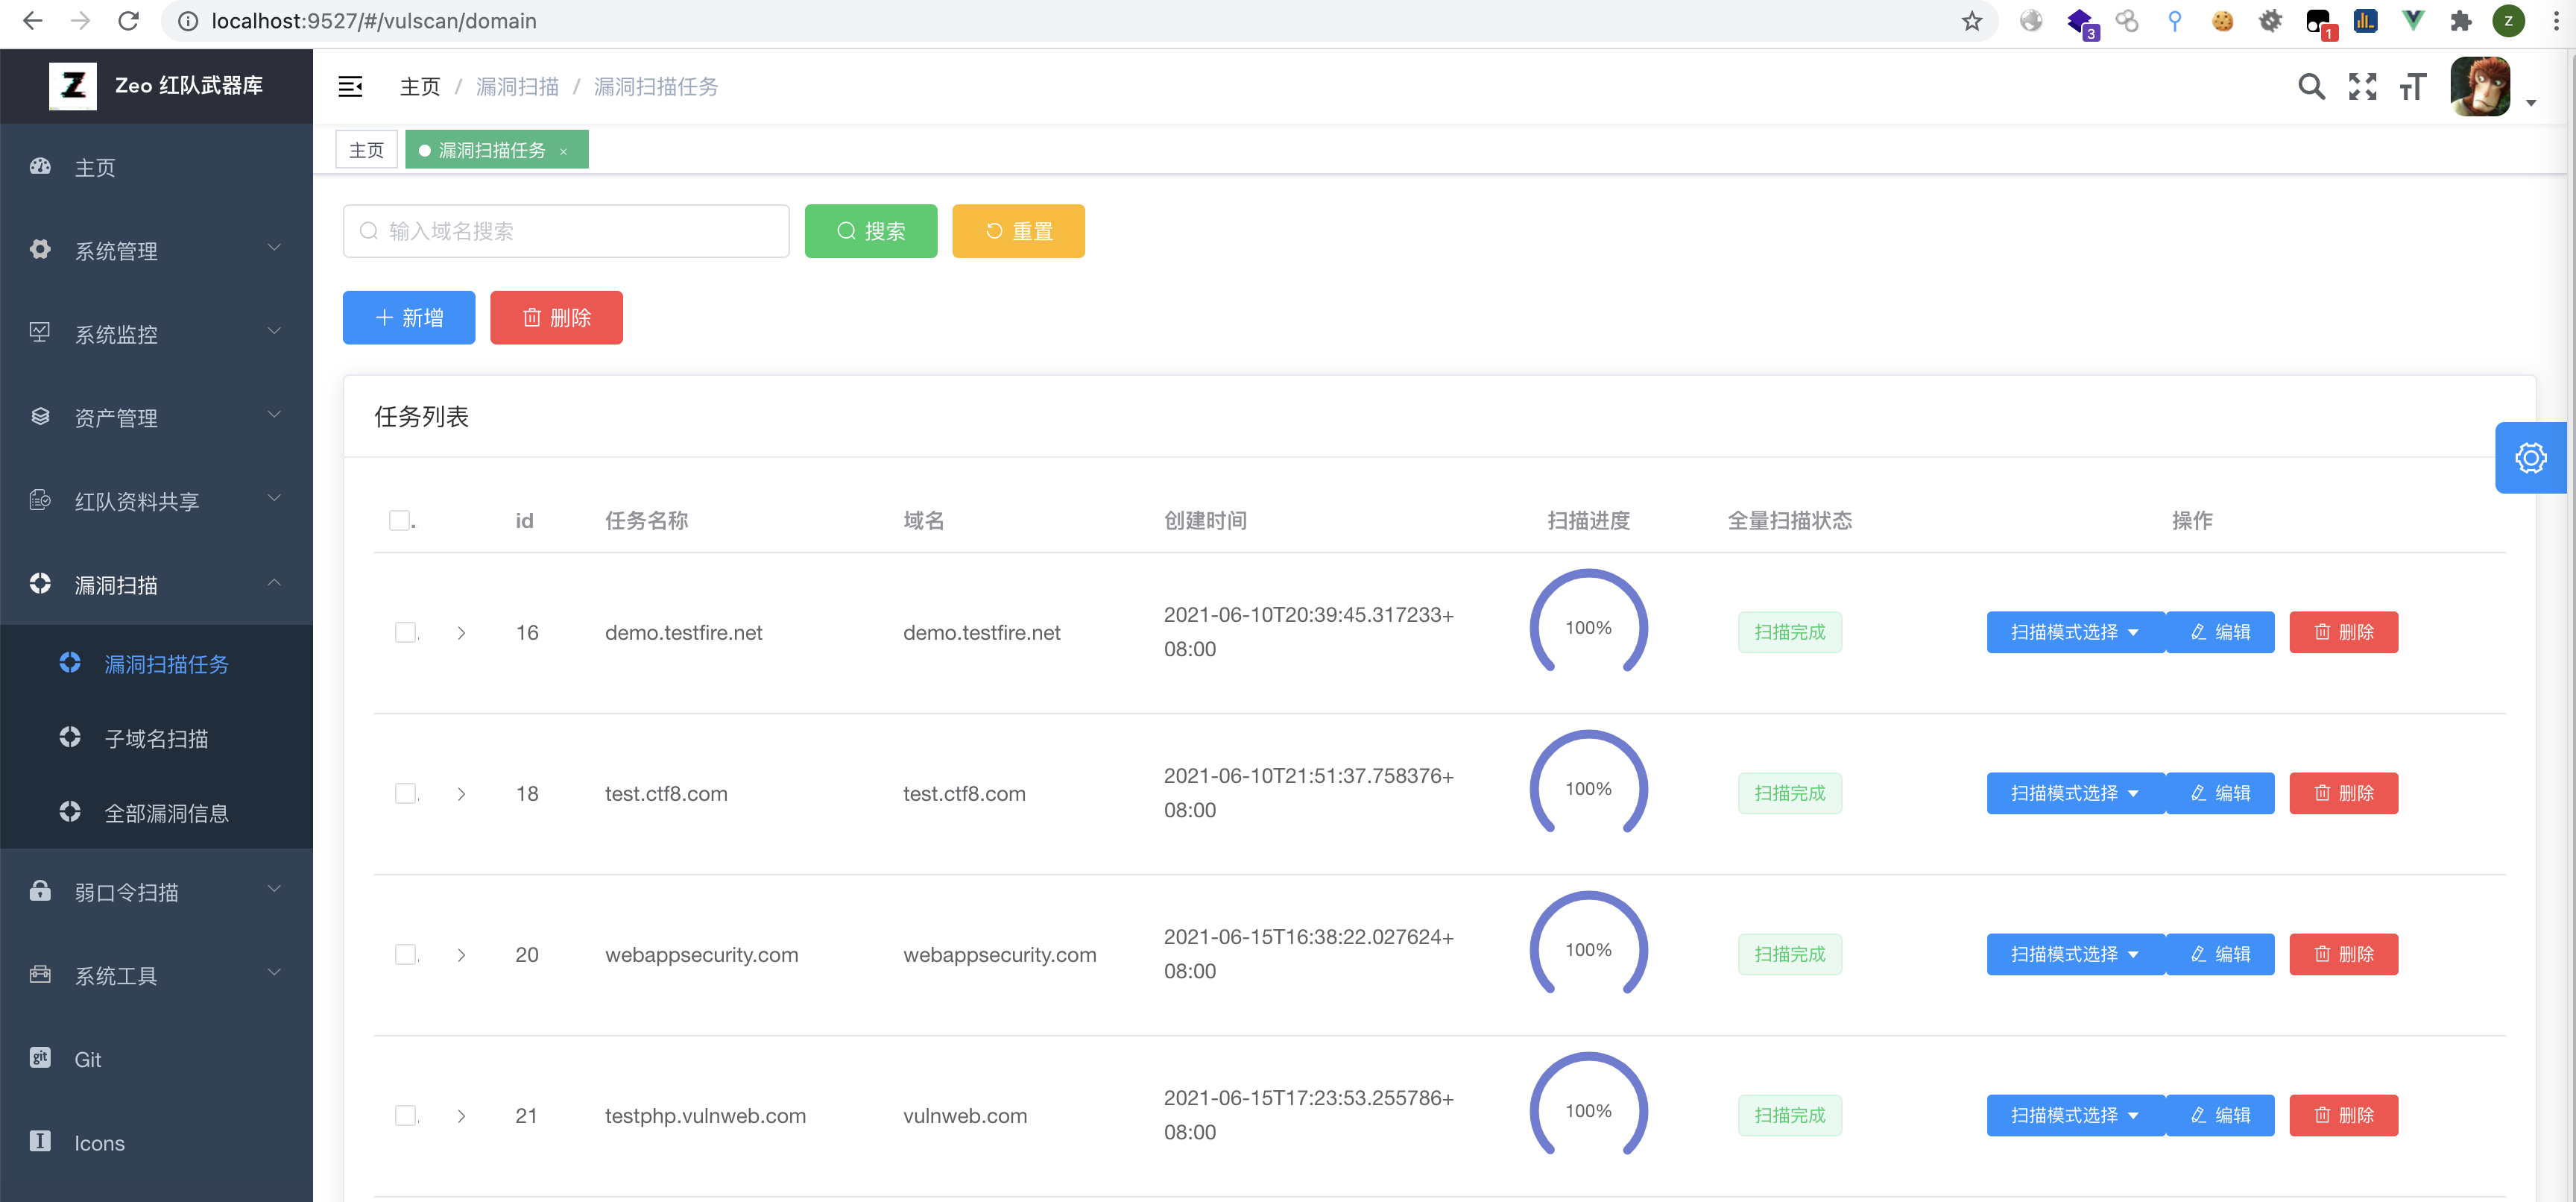The width and height of the screenshot is (2576, 1202).
Task: Open scan mode dropdown for webappsecurity.com
Action: tap(2074, 954)
